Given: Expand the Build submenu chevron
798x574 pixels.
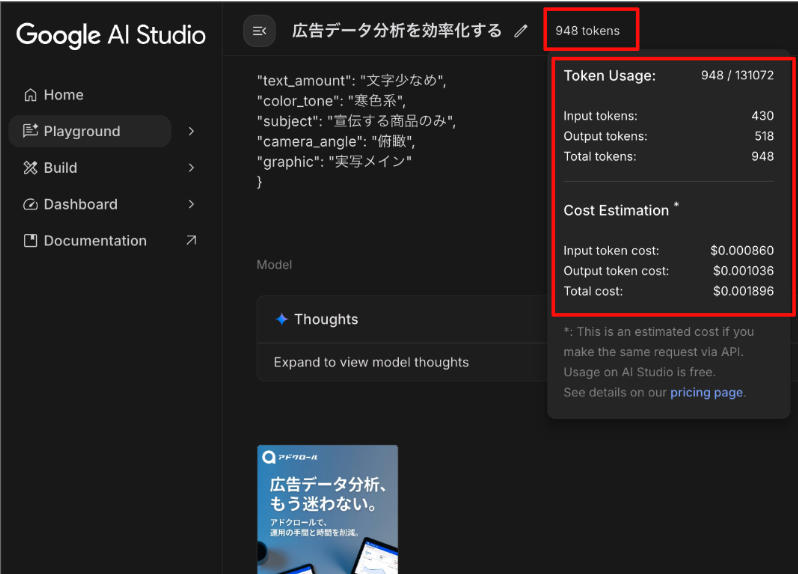Looking at the screenshot, I should click(191, 168).
